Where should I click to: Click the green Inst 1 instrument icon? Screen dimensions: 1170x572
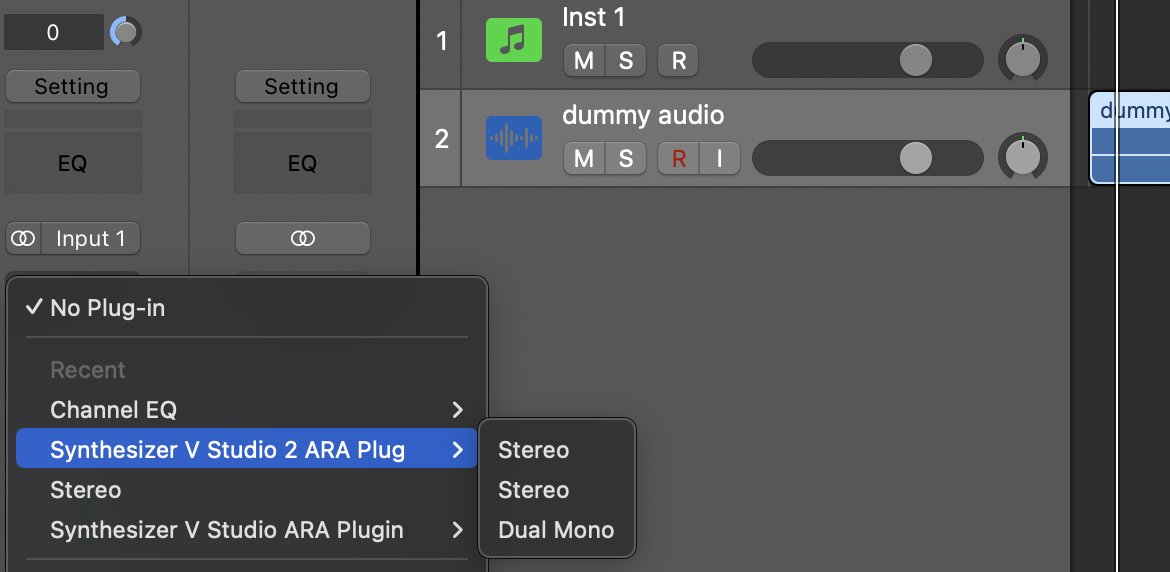pyautogui.click(x=513, y=40)
